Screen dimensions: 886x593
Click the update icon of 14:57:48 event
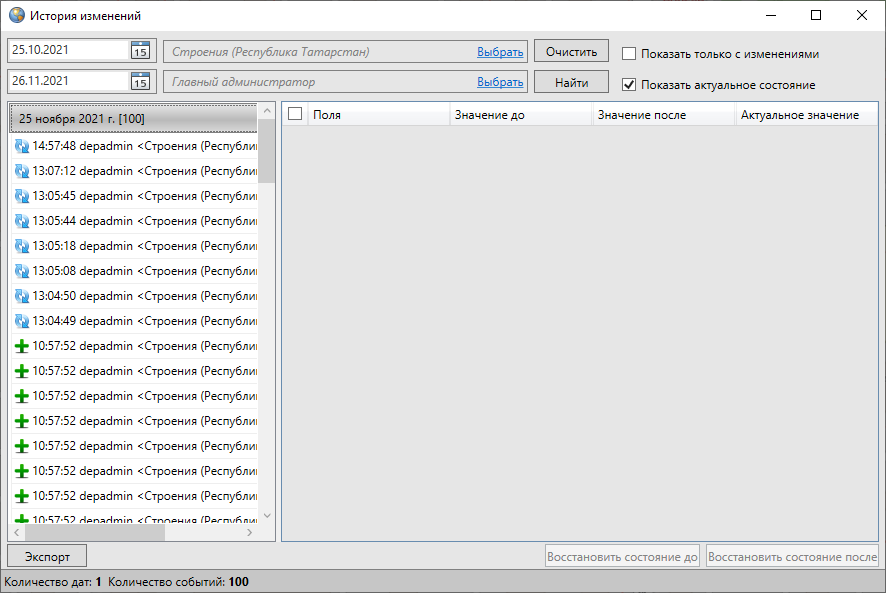22,146
